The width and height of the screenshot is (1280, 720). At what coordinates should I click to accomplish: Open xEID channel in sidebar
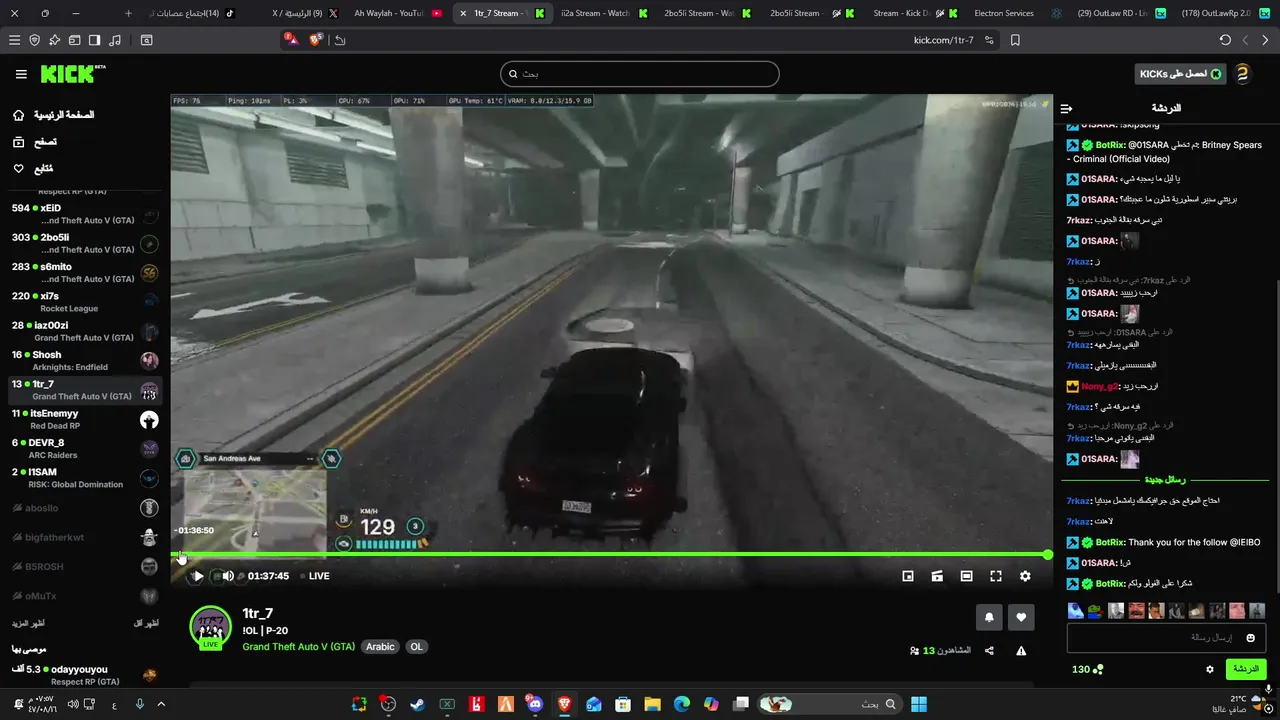(85, 214)
